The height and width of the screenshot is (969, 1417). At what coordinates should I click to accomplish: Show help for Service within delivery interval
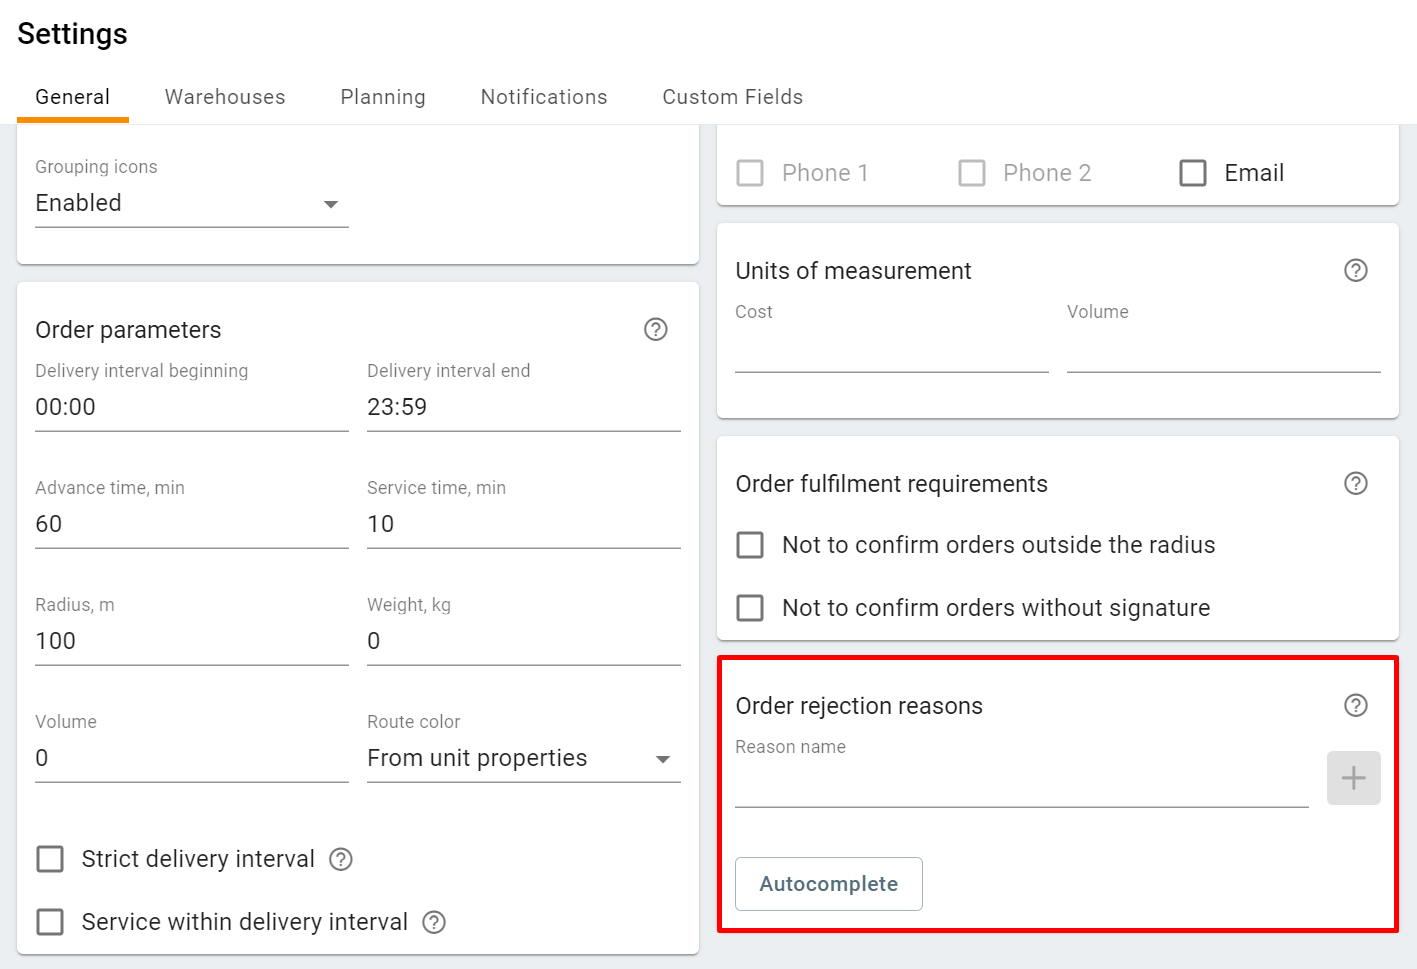pos(434,922)
